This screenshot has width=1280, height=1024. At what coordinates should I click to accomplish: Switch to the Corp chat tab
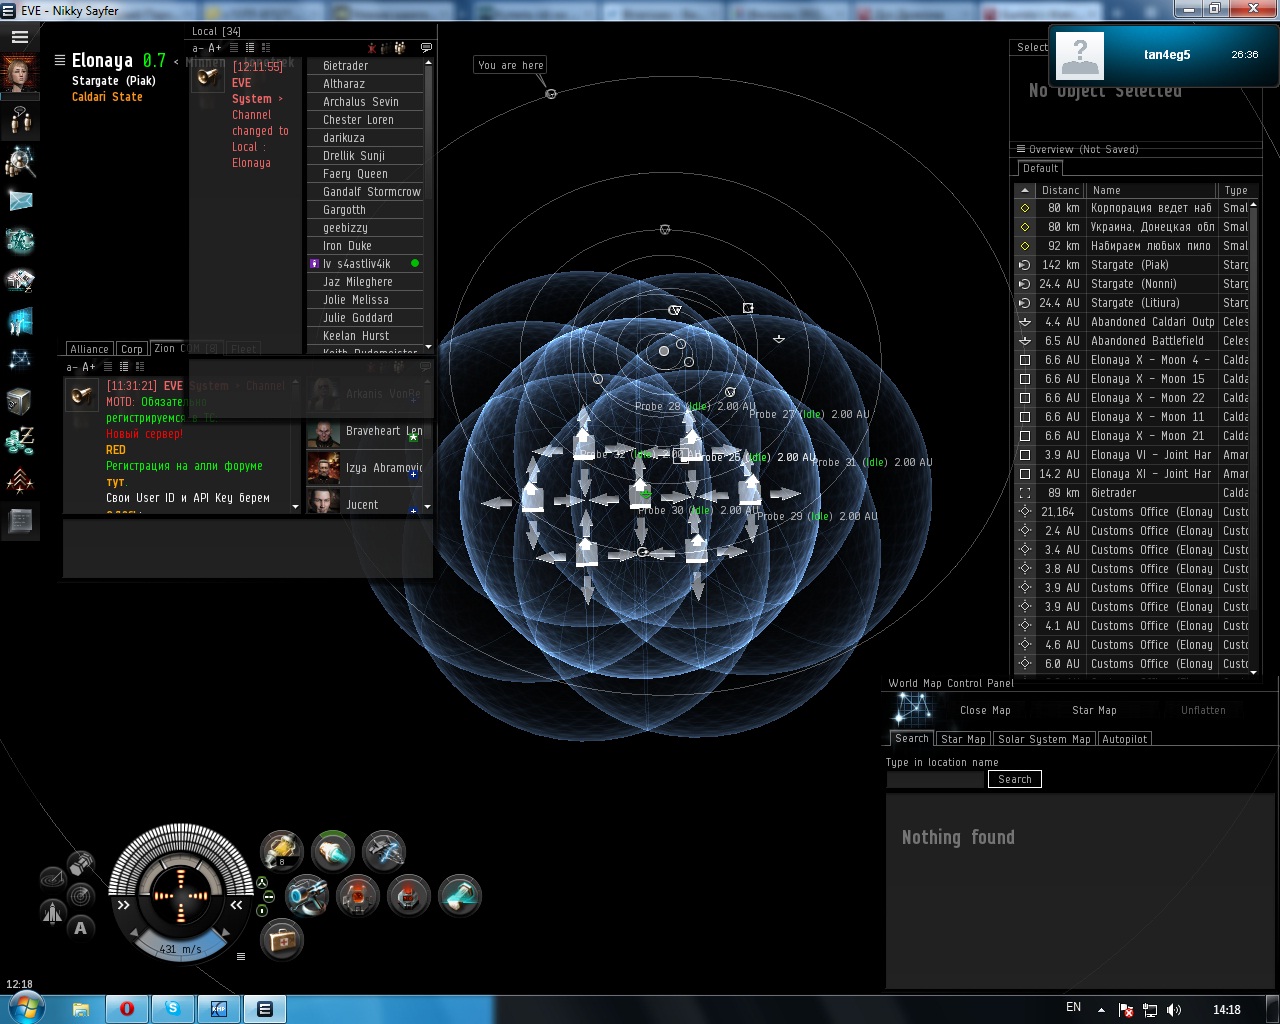(132, 349)
